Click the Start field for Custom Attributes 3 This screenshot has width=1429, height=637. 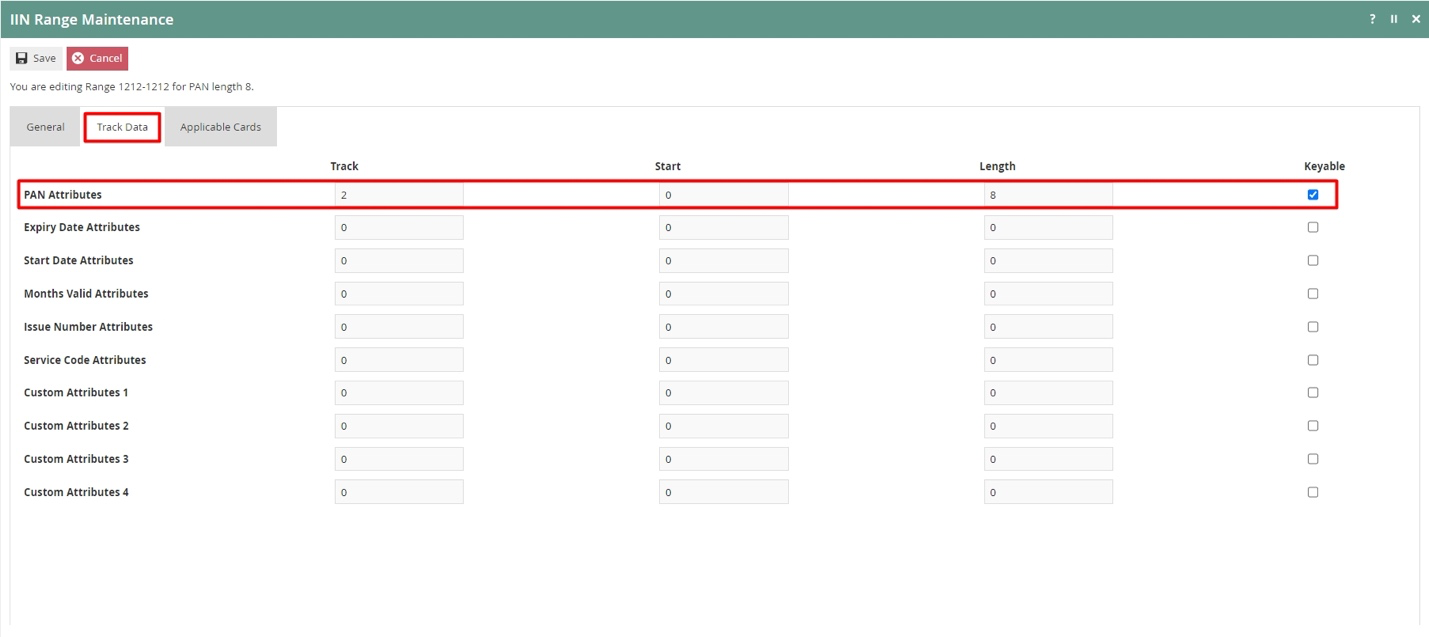point(723,458)
